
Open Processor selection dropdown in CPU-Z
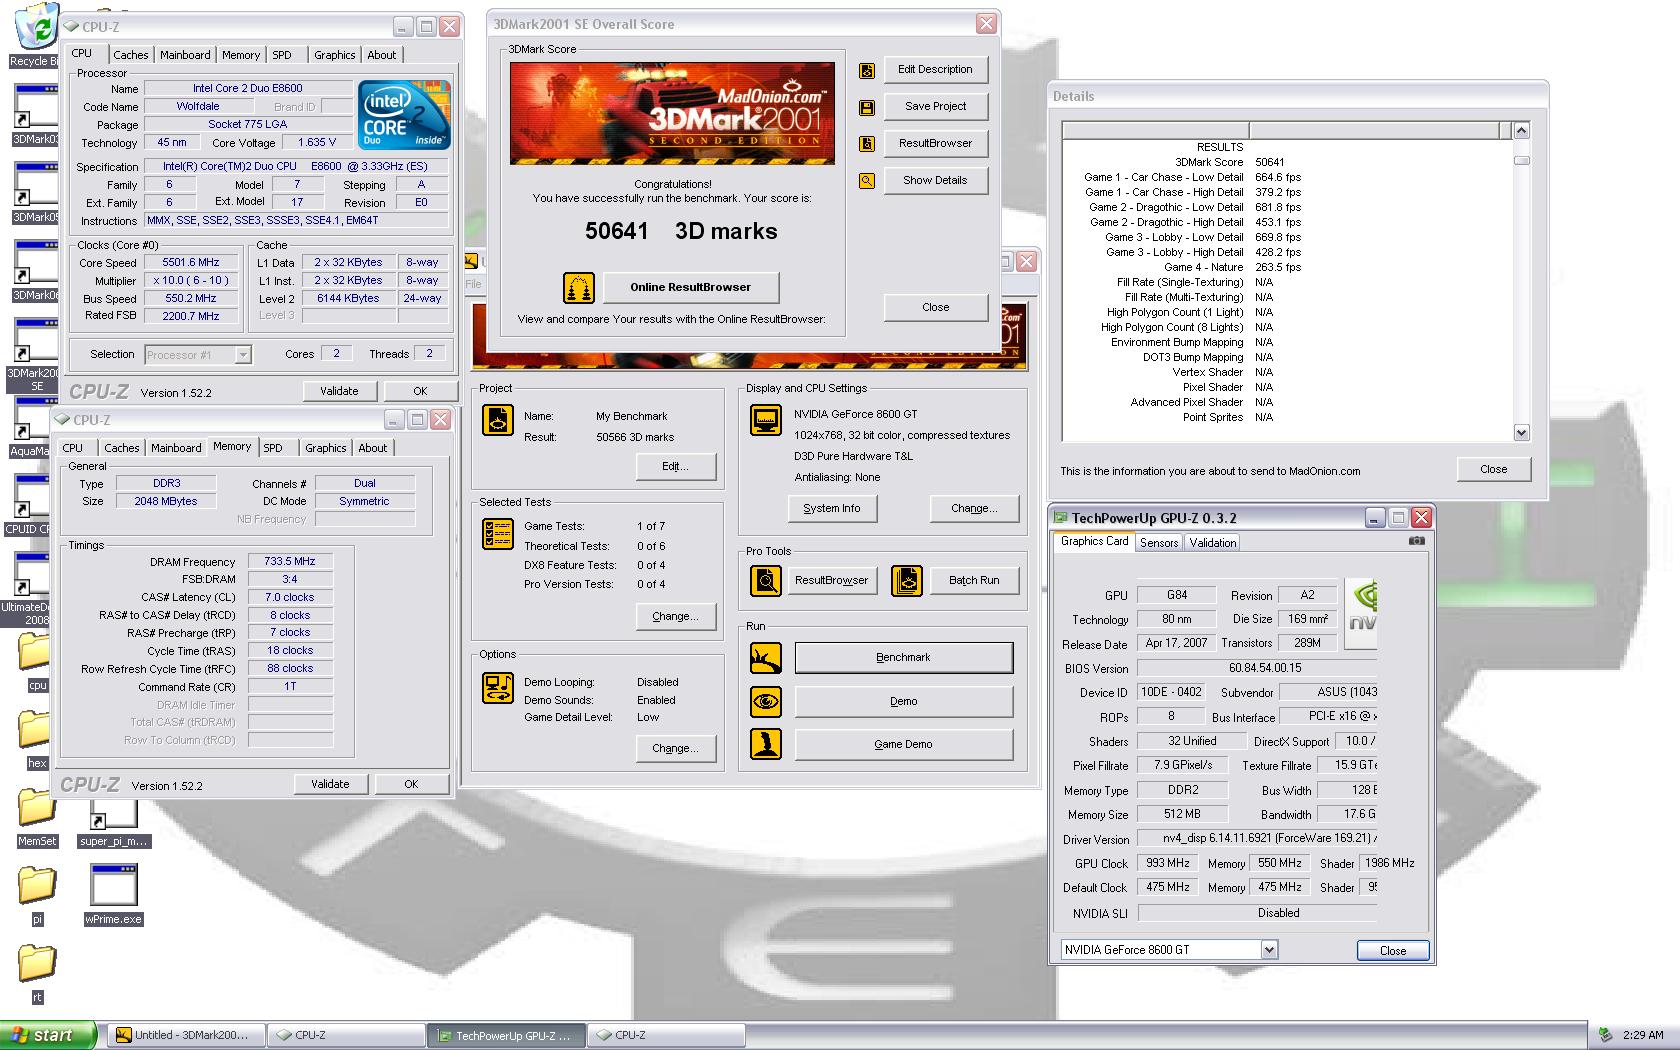243,355
